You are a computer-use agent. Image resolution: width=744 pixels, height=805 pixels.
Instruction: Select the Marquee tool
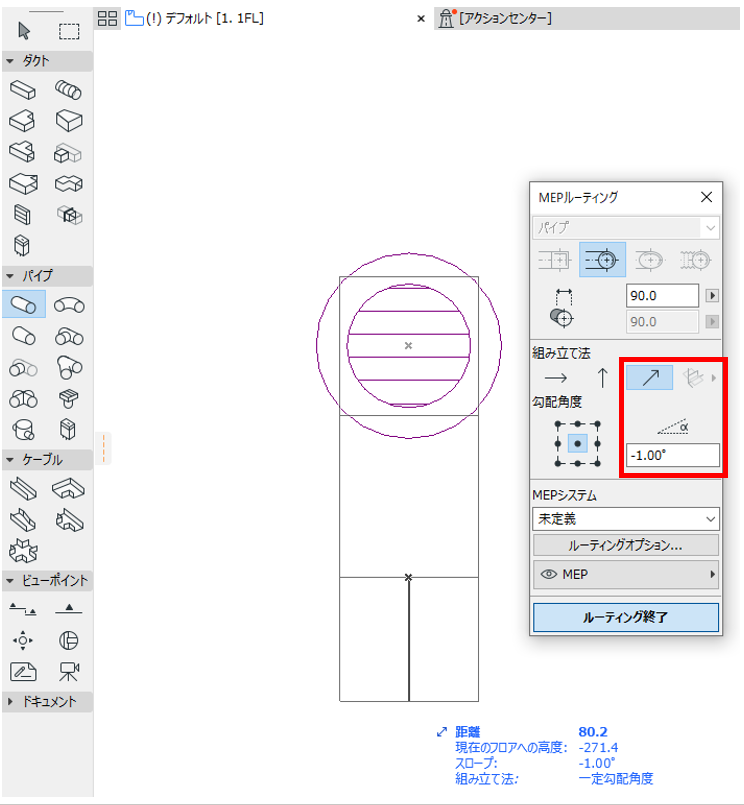69,31
